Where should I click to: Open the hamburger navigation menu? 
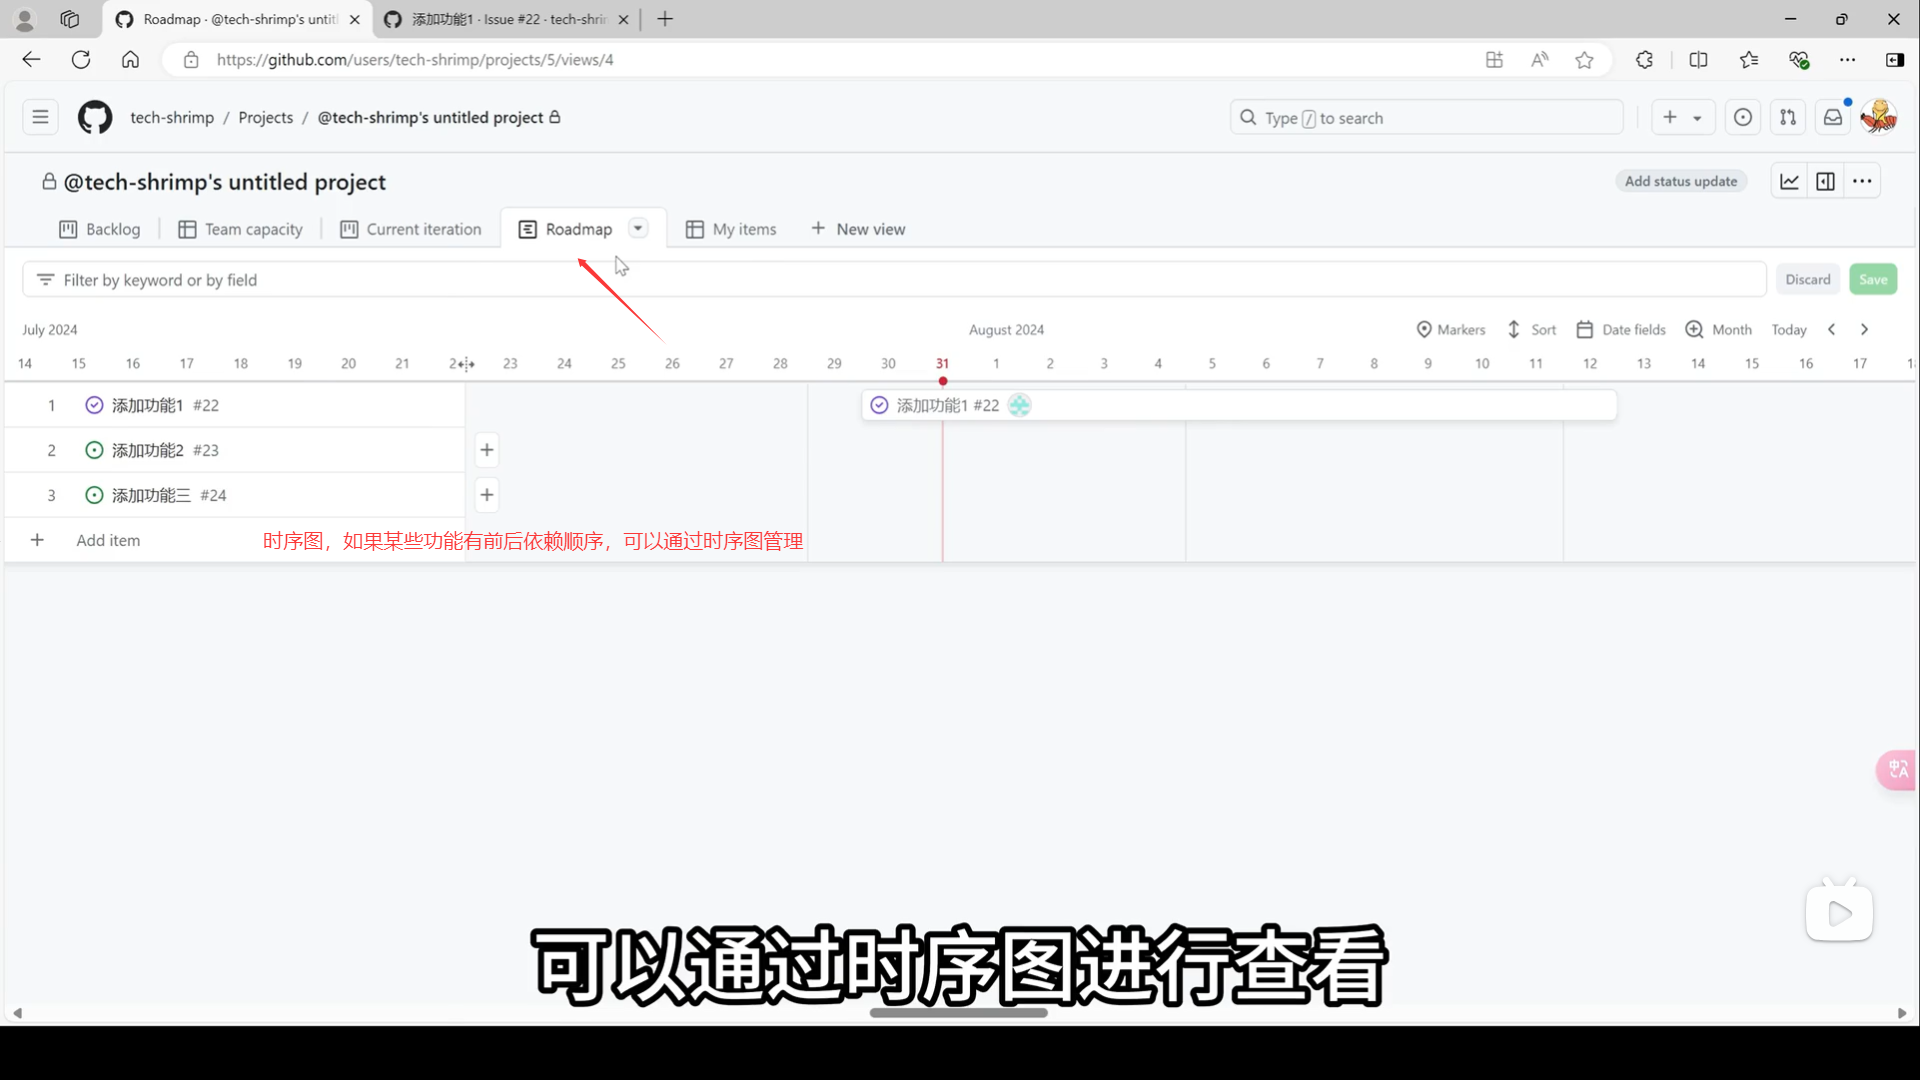(x=40, y=118)
